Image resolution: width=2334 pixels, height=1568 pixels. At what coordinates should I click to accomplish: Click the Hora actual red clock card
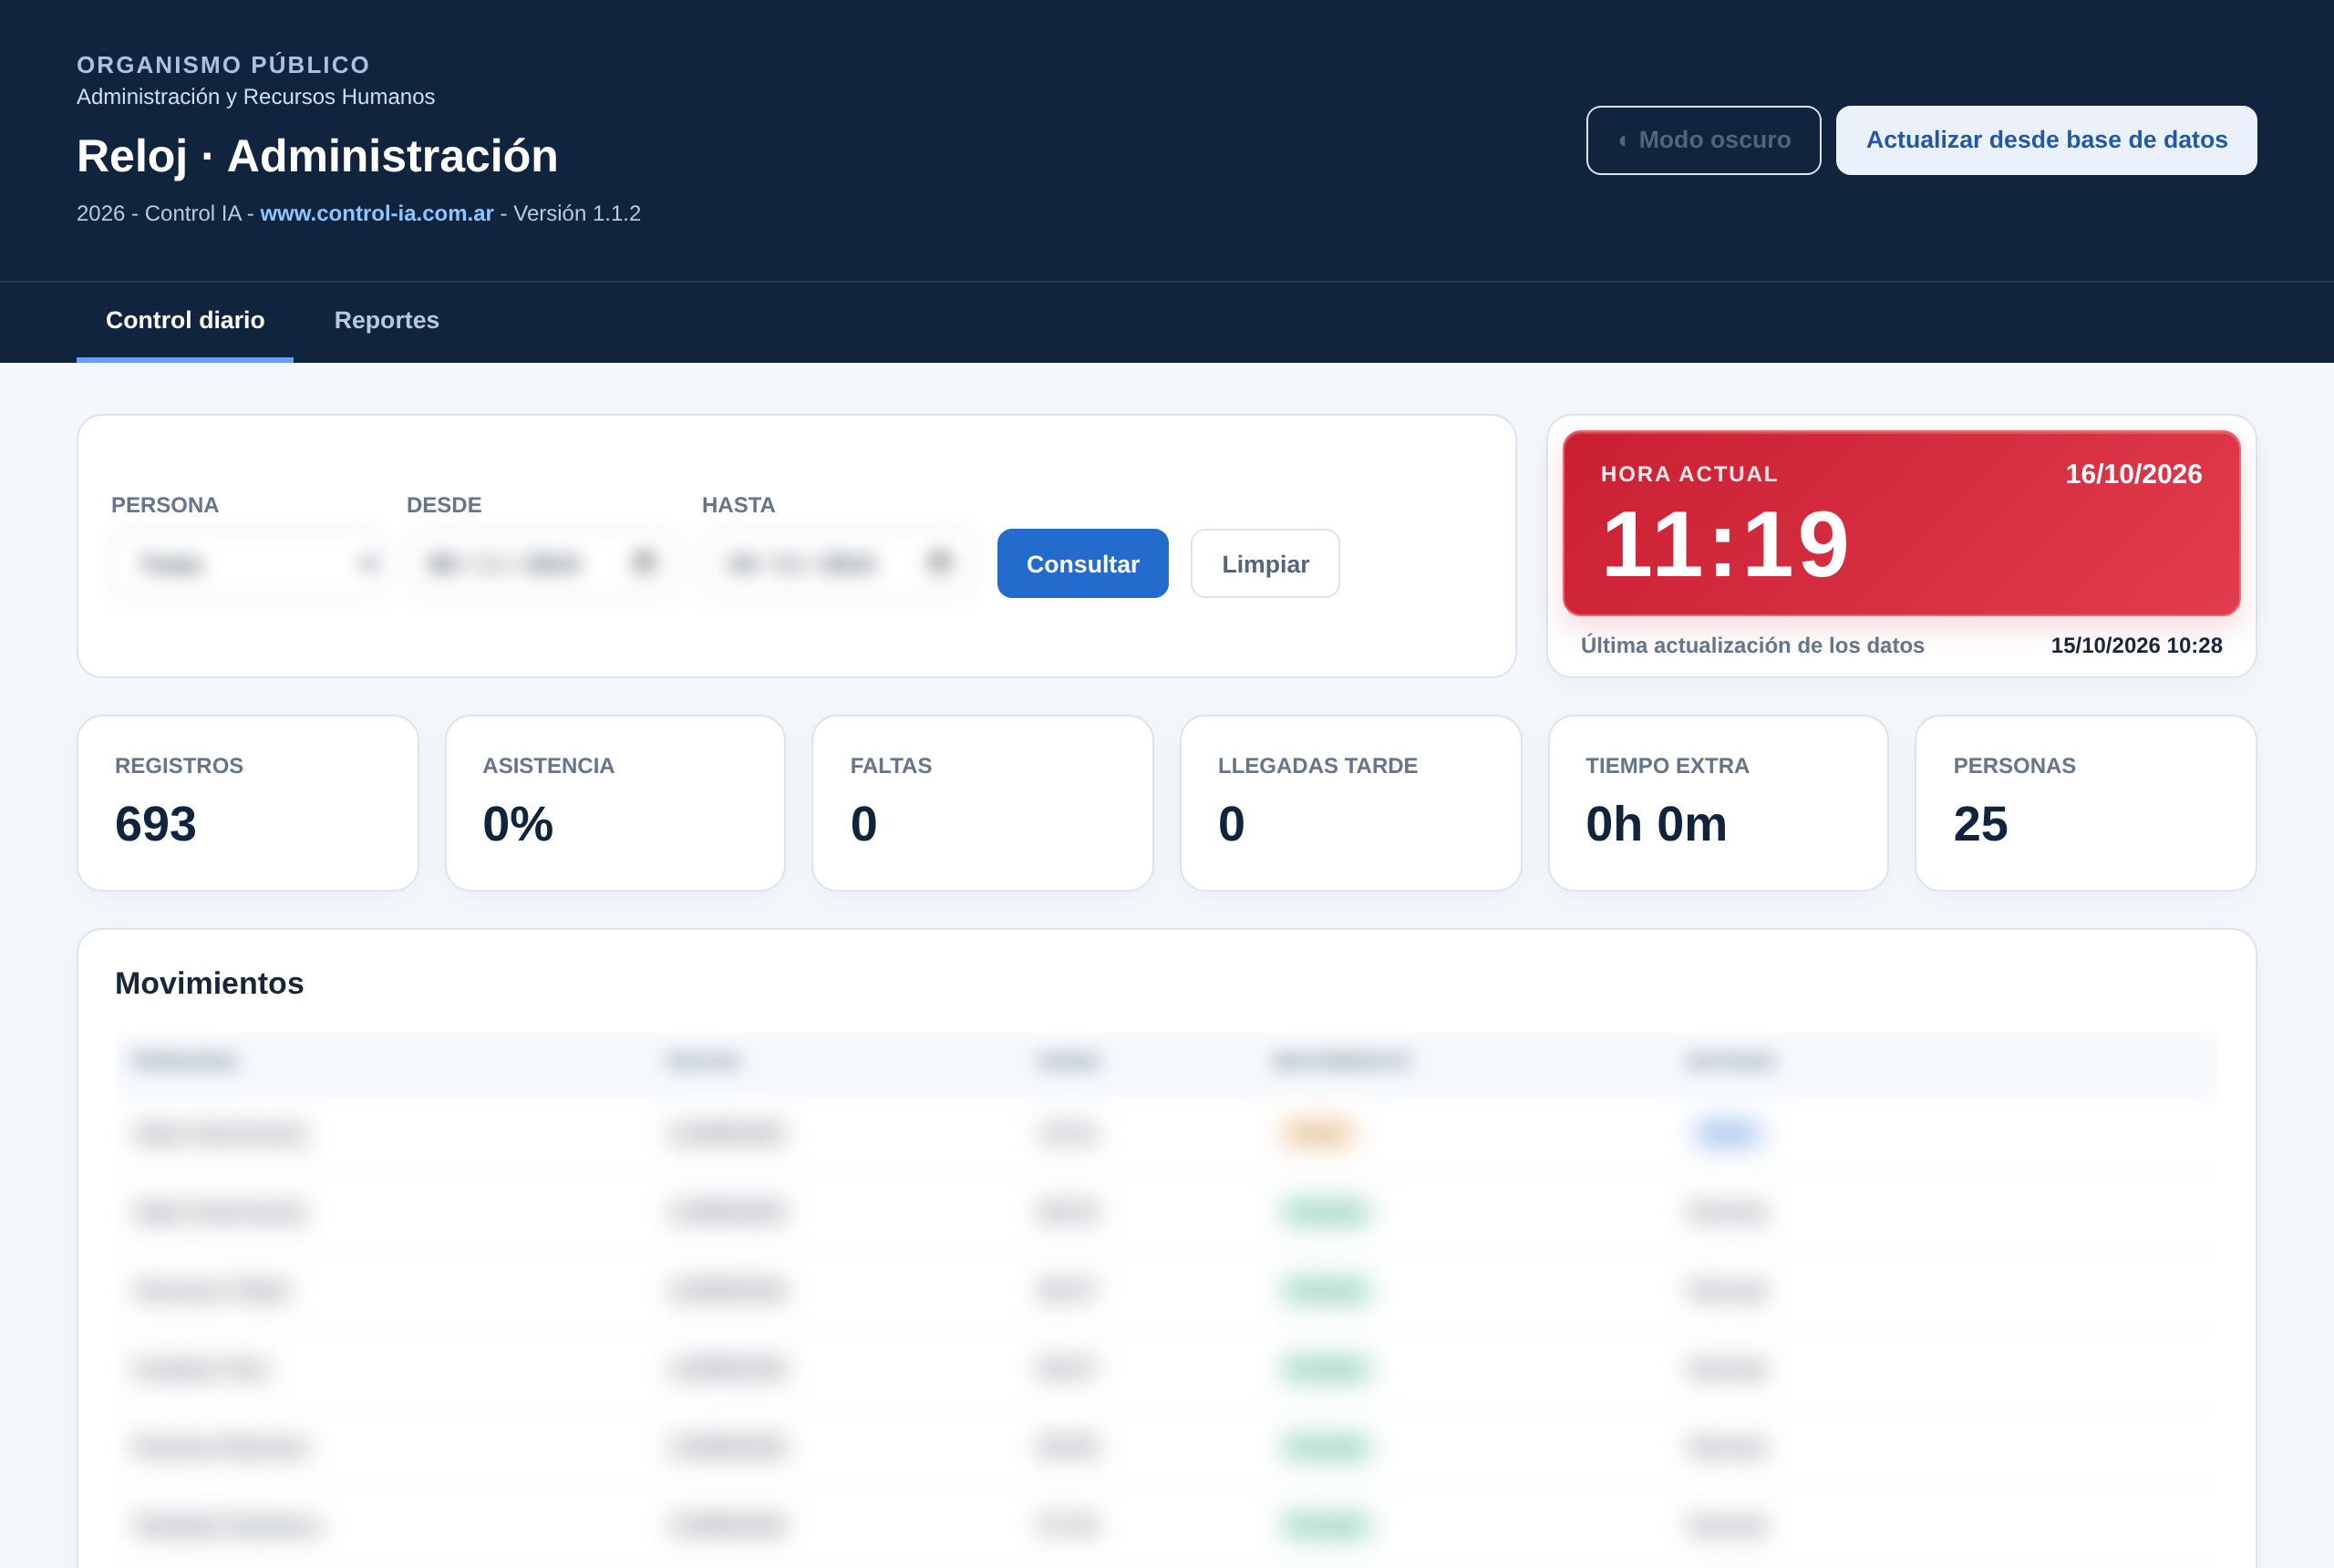[x=1900, y=523]
